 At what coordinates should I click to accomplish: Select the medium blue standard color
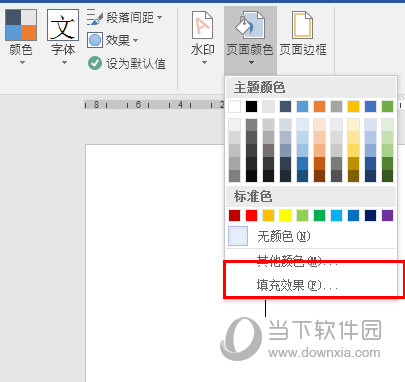(x=353, y=215)
